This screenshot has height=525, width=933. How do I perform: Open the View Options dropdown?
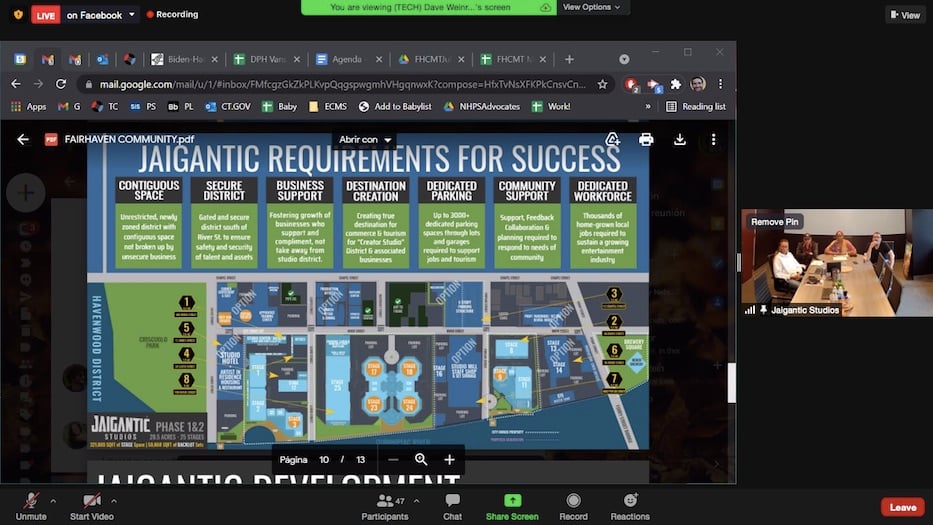coord(591,7)
